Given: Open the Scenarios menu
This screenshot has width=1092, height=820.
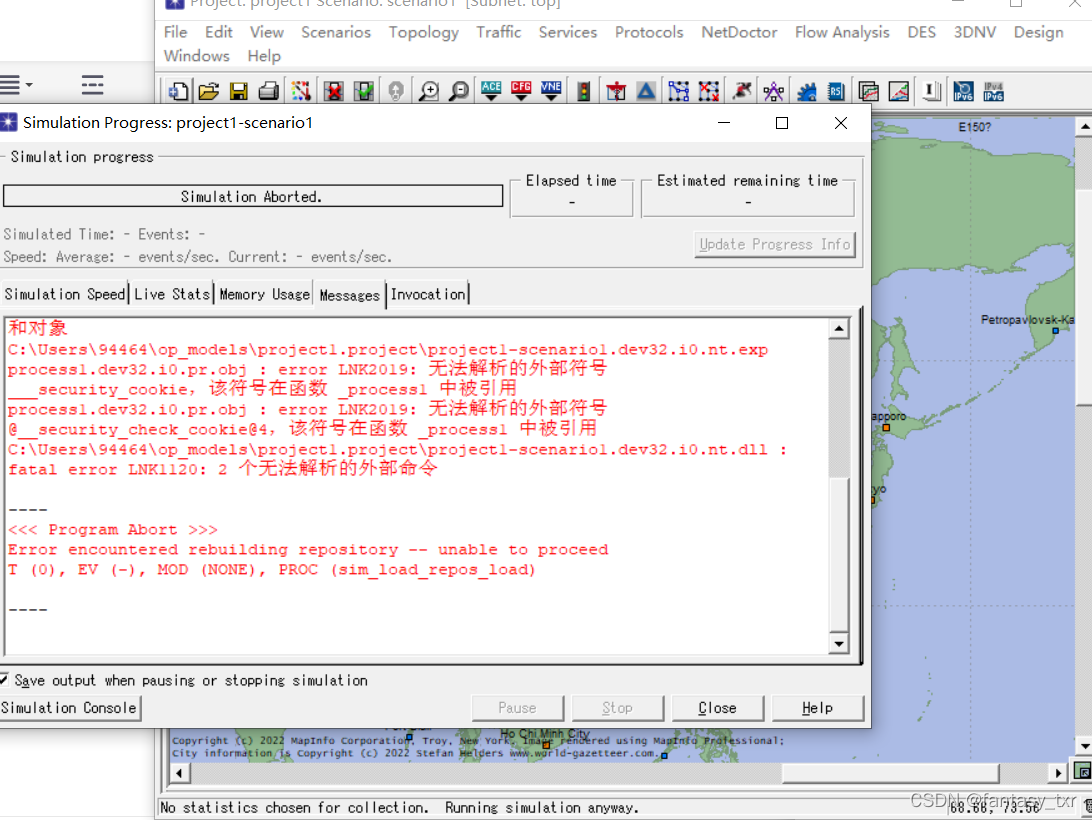Looking at the screenshot, I should (336, 32).
